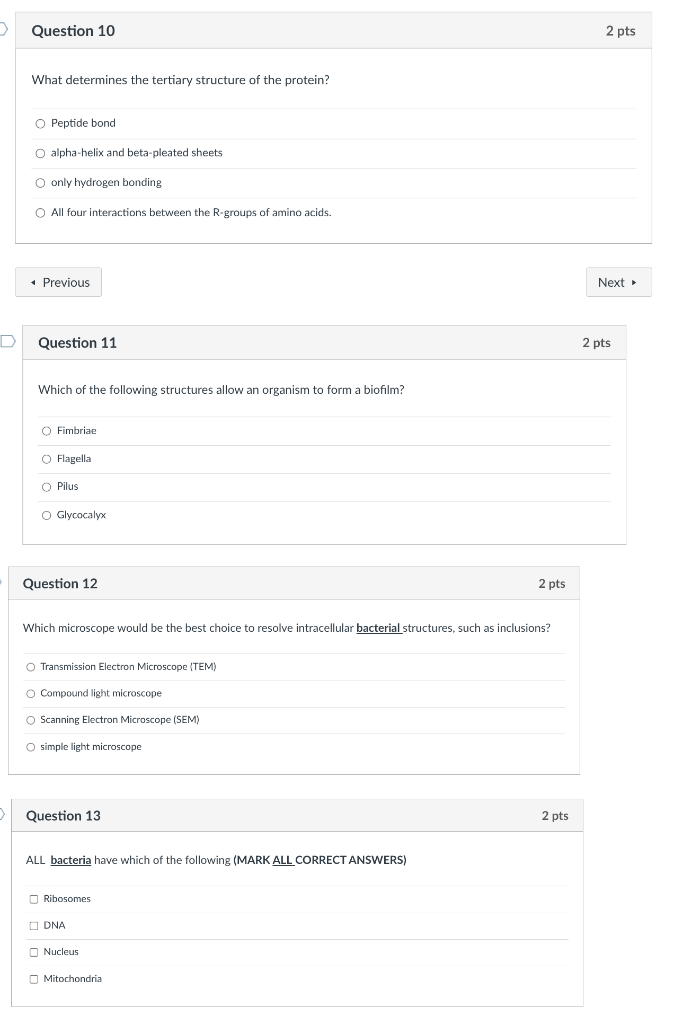Click the left arrow on Previous
The image size is (692, 1024).
tap(32, 282)
